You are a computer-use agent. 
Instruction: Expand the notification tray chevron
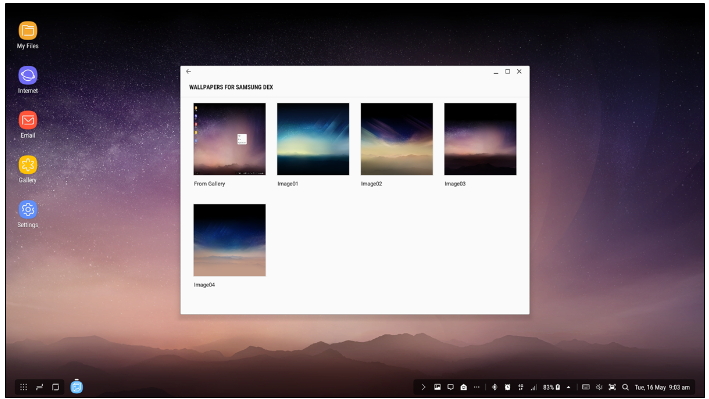tap(423, 387)
